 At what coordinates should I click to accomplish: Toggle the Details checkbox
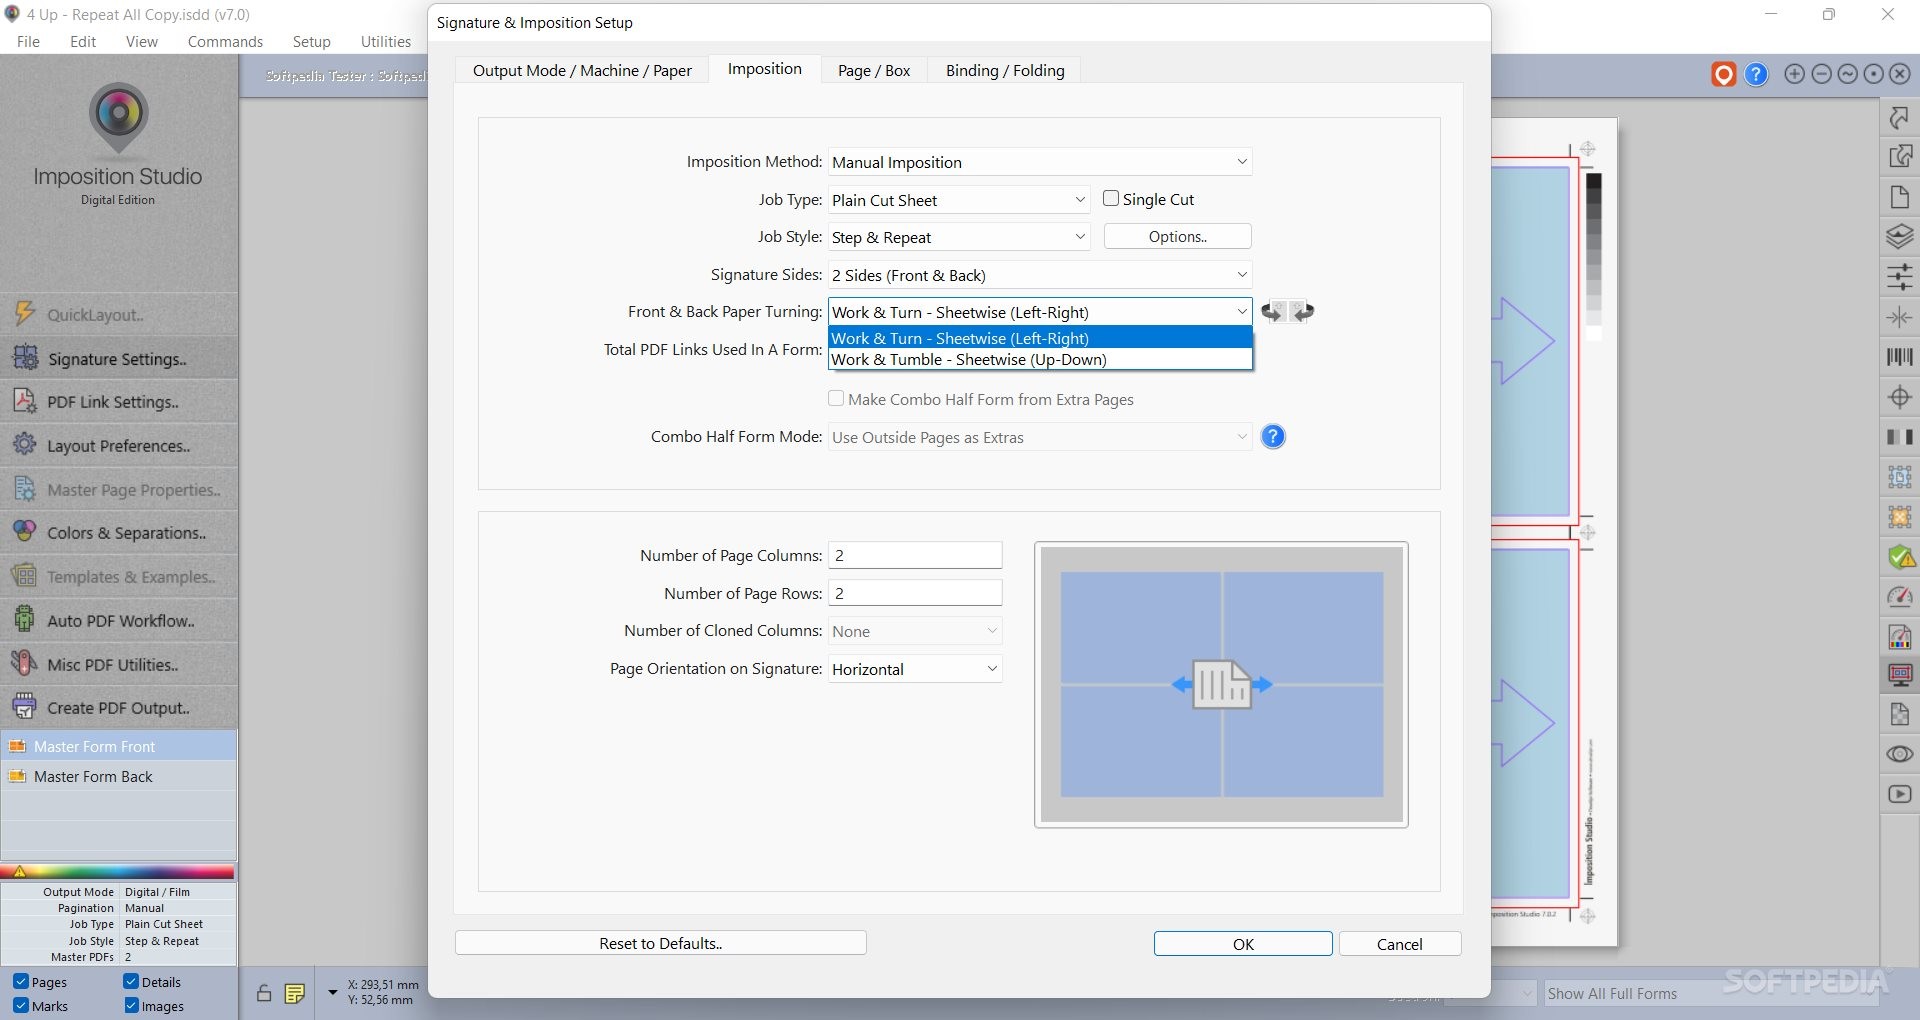click(x=131, y=982)
